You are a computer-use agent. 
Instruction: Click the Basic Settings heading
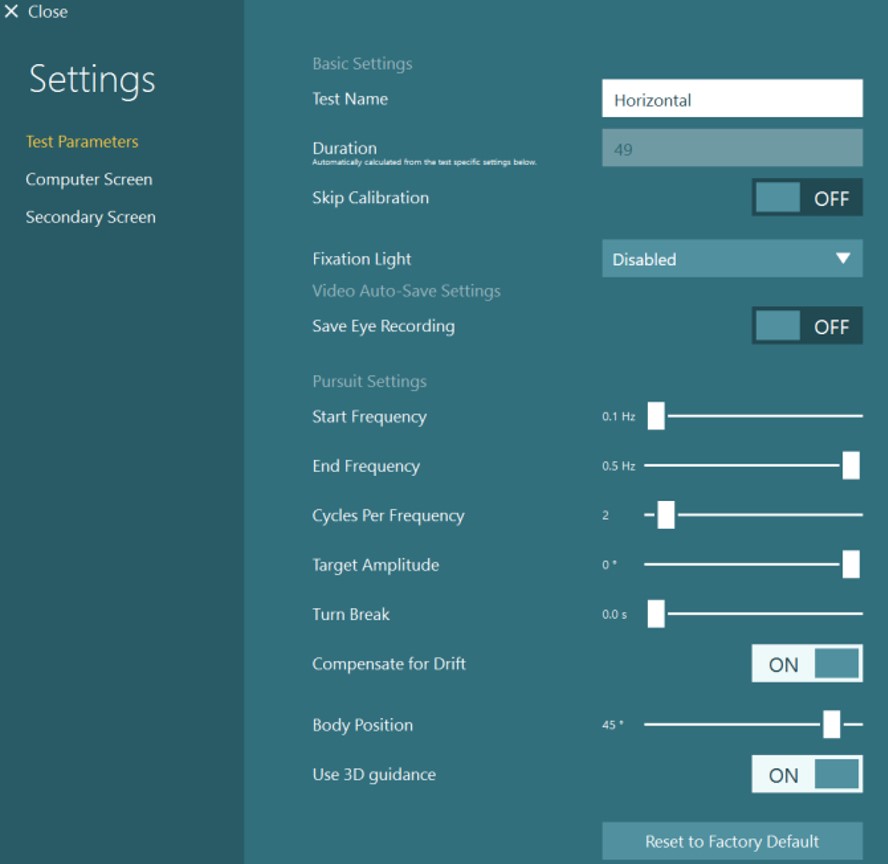coord(362,63)
